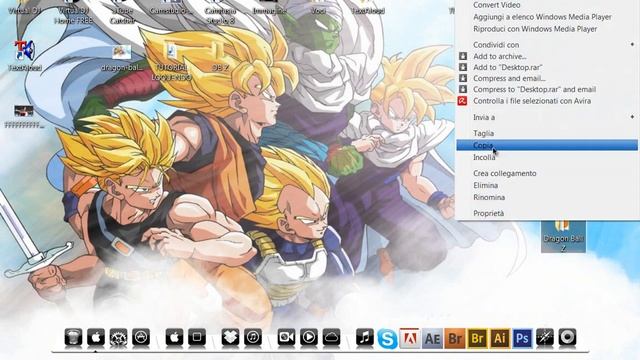Open the Dropbox dock icon
The height and width of the screenshot is (360, 640).
pyautogui.click(x=230, y=338)
